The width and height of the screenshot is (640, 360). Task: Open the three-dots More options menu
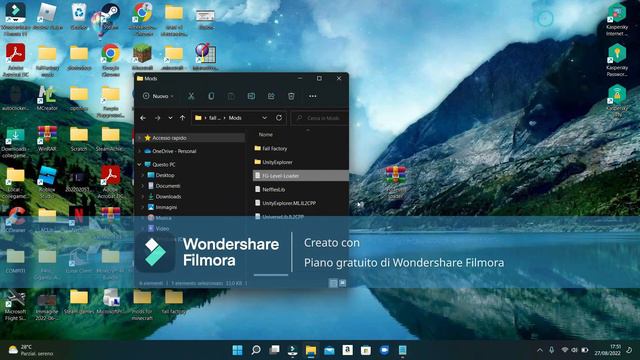click(x=313, y=96)
